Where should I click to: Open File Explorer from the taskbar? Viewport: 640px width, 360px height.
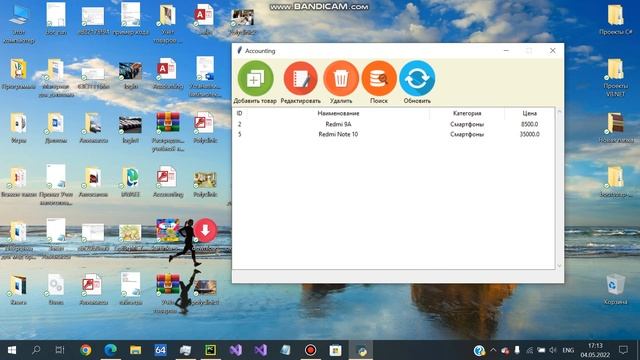pyautogui.click(x=135, y=350)
